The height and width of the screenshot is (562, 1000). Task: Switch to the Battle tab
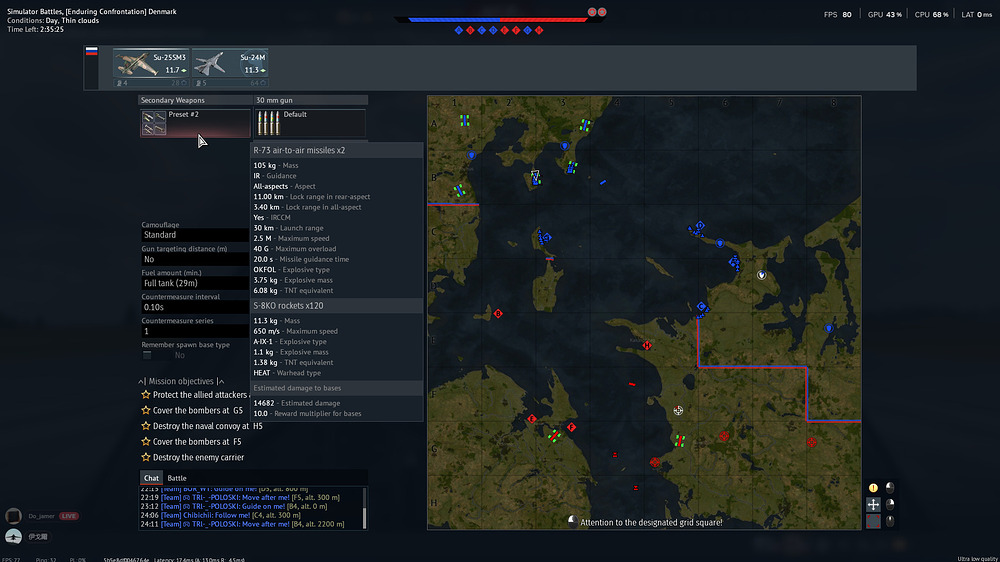(x=177, y=478)
